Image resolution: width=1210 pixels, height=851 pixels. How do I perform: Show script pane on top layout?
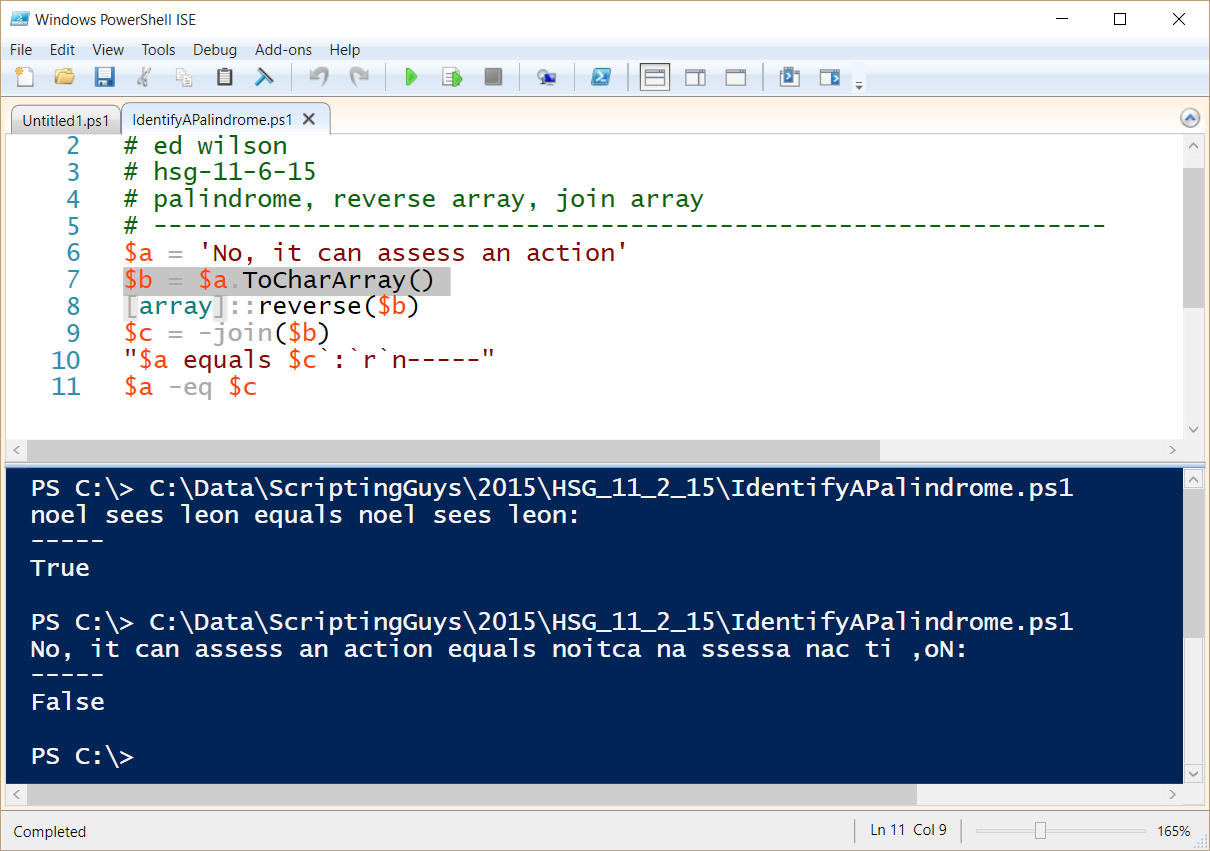(x=655, y=77)
